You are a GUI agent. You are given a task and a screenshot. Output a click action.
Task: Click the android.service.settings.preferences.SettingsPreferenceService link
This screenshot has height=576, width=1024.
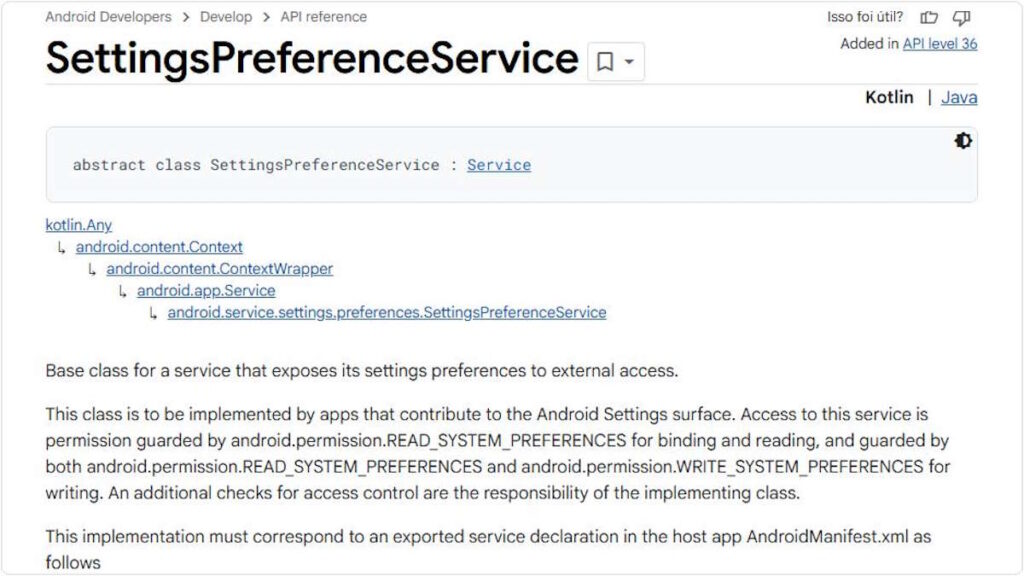point(386,312)
